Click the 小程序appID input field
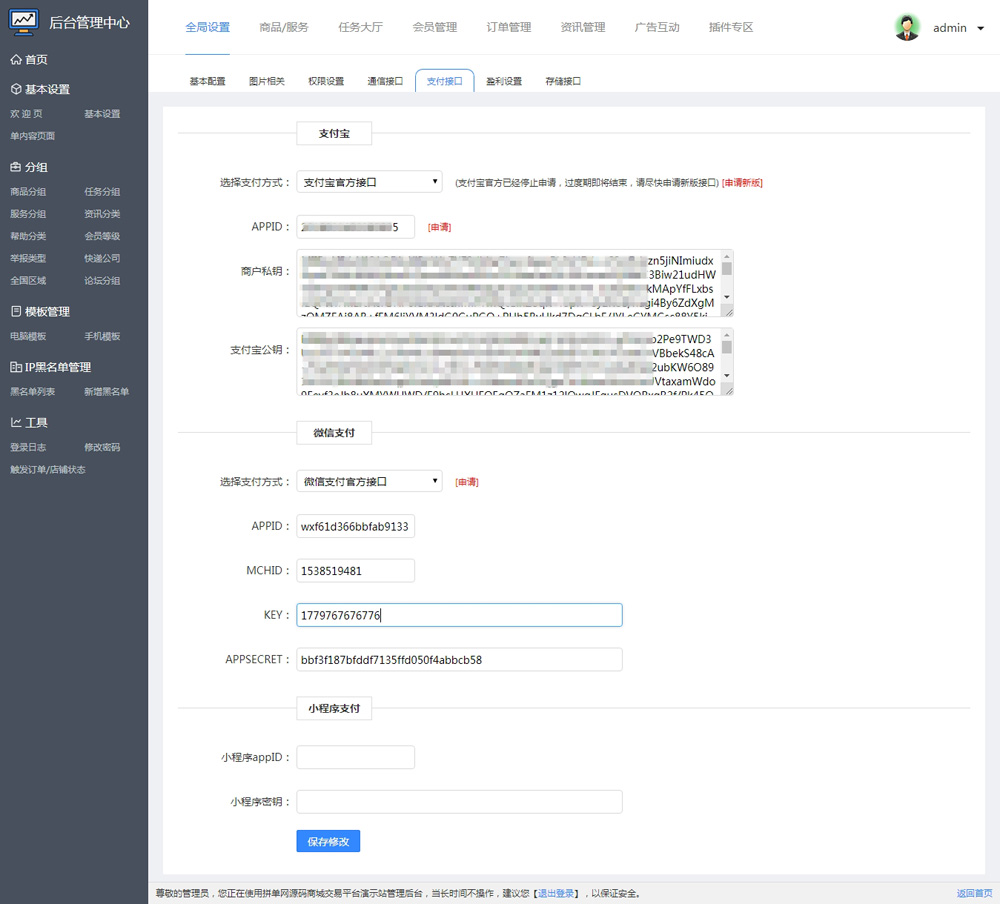The width and height of the screenshot is (1000, 904). (355, 757)
